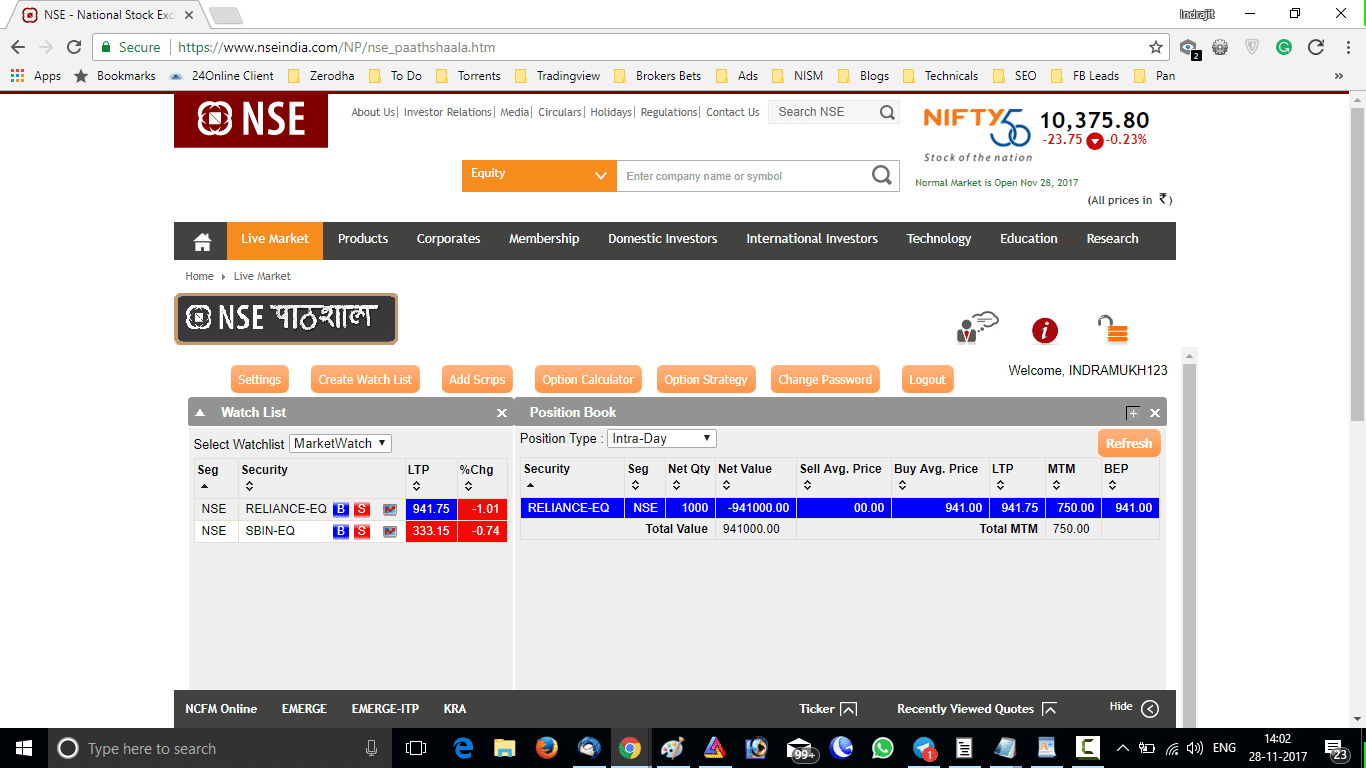Click the Settings button

[x=260, y=380]
